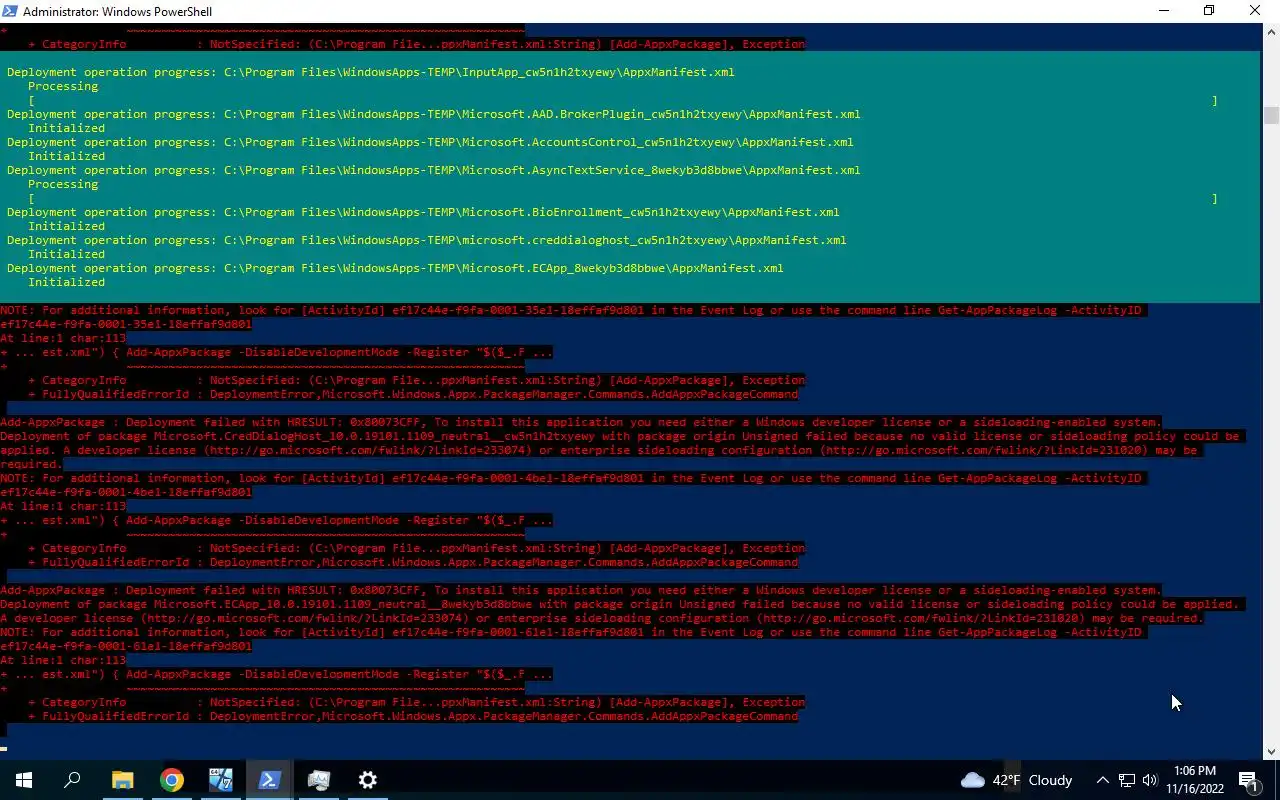Click the console scrollbar down arrow
Image resolution: width=1280 pixels, height=800 pixels.
(1270, 752)
